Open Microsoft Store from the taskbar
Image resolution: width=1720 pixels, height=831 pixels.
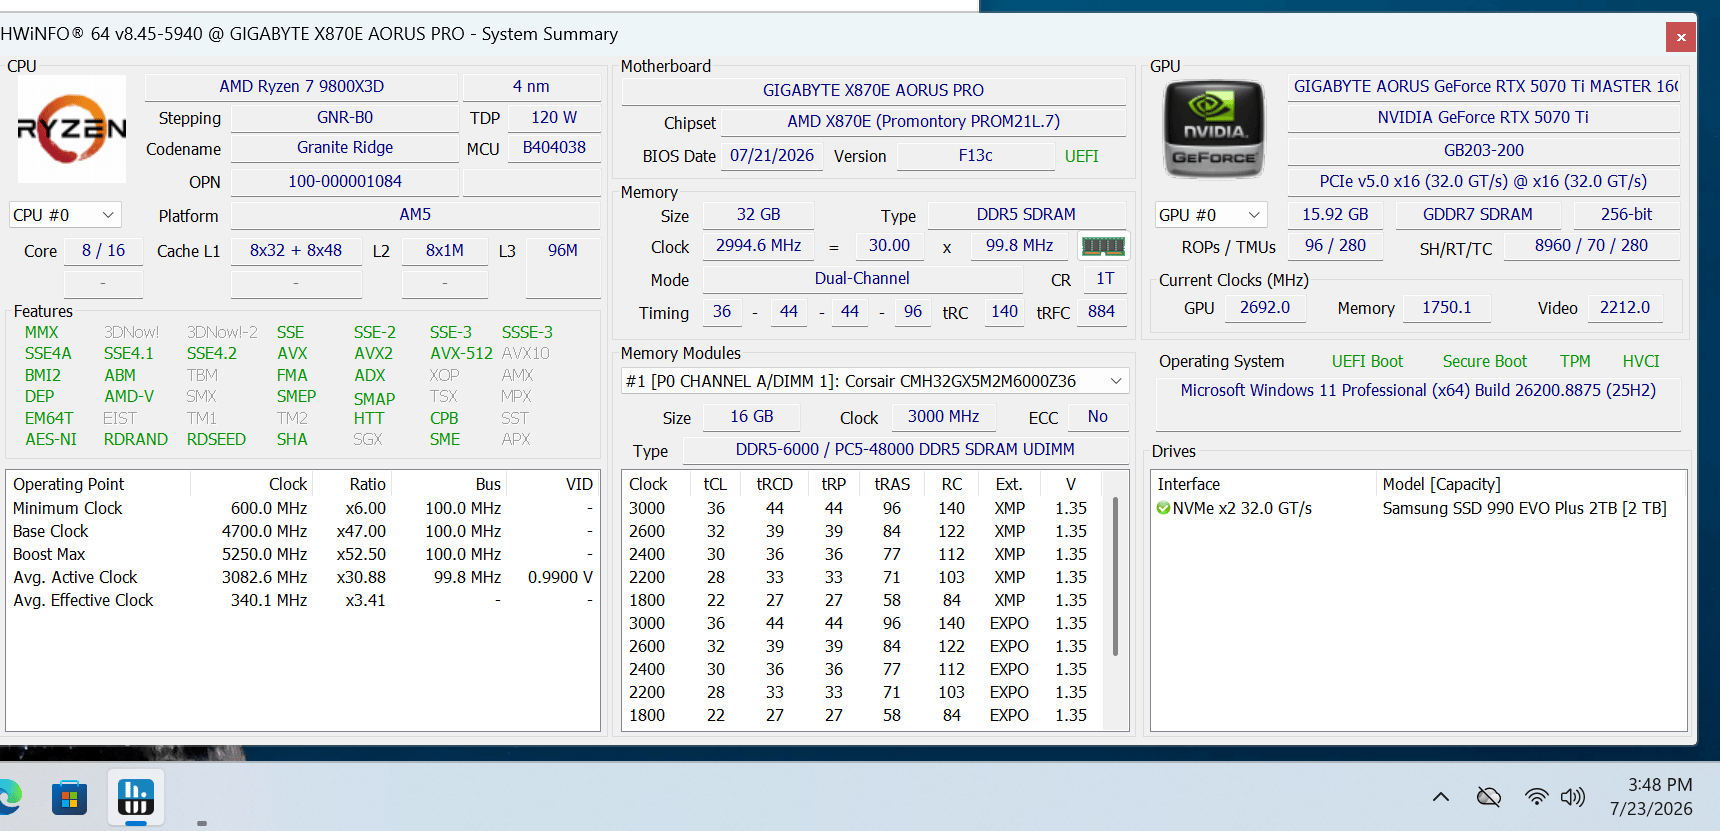(69, 797)
